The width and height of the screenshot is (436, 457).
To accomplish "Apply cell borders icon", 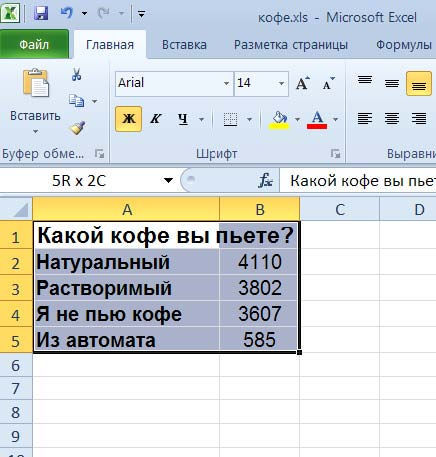I will (230, 119).
